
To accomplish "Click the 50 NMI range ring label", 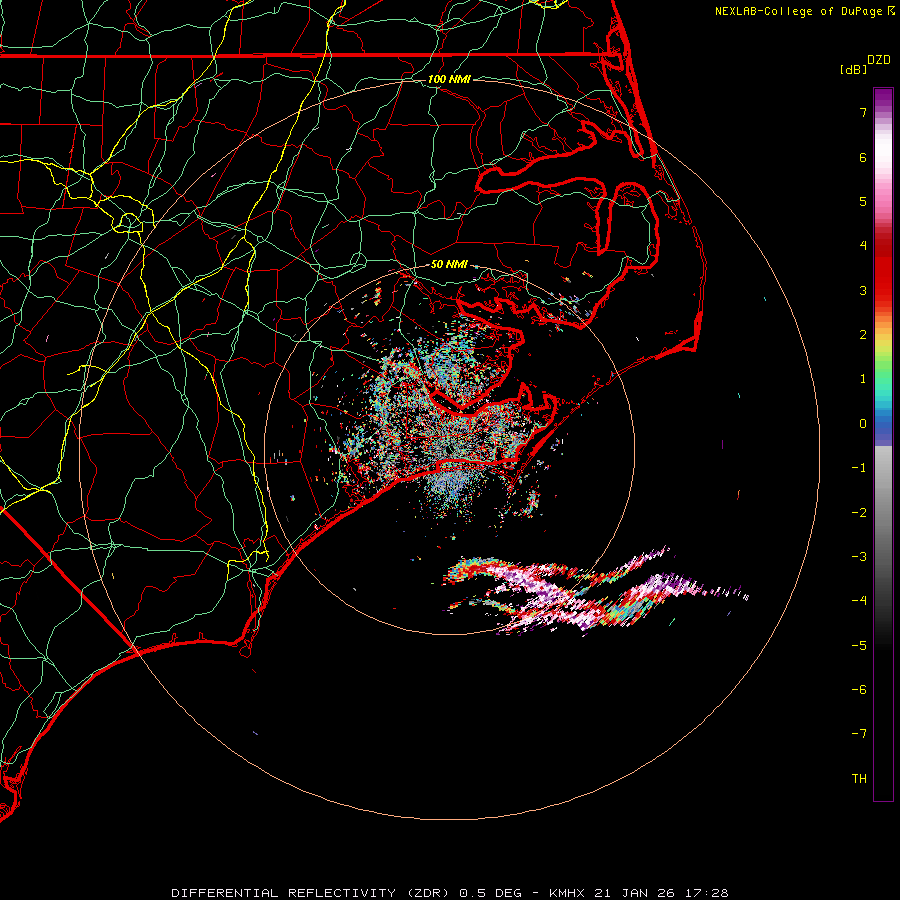I will point(449,264).
